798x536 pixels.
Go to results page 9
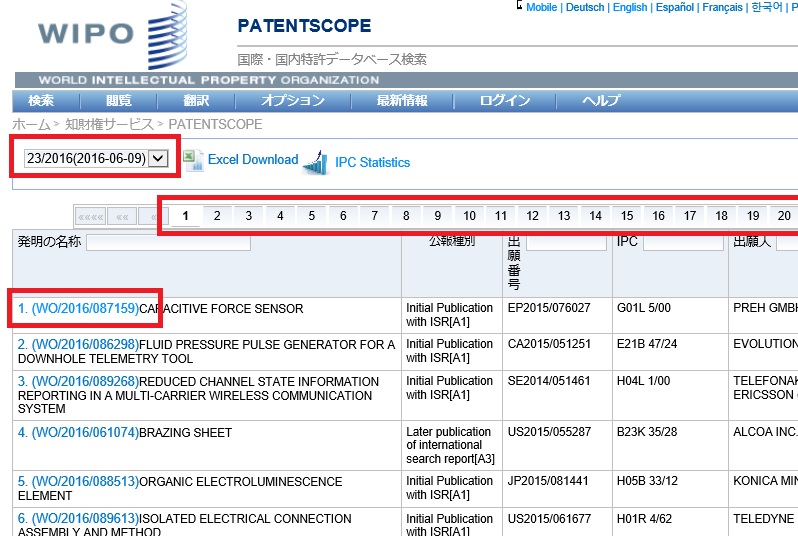pos(438,216)
